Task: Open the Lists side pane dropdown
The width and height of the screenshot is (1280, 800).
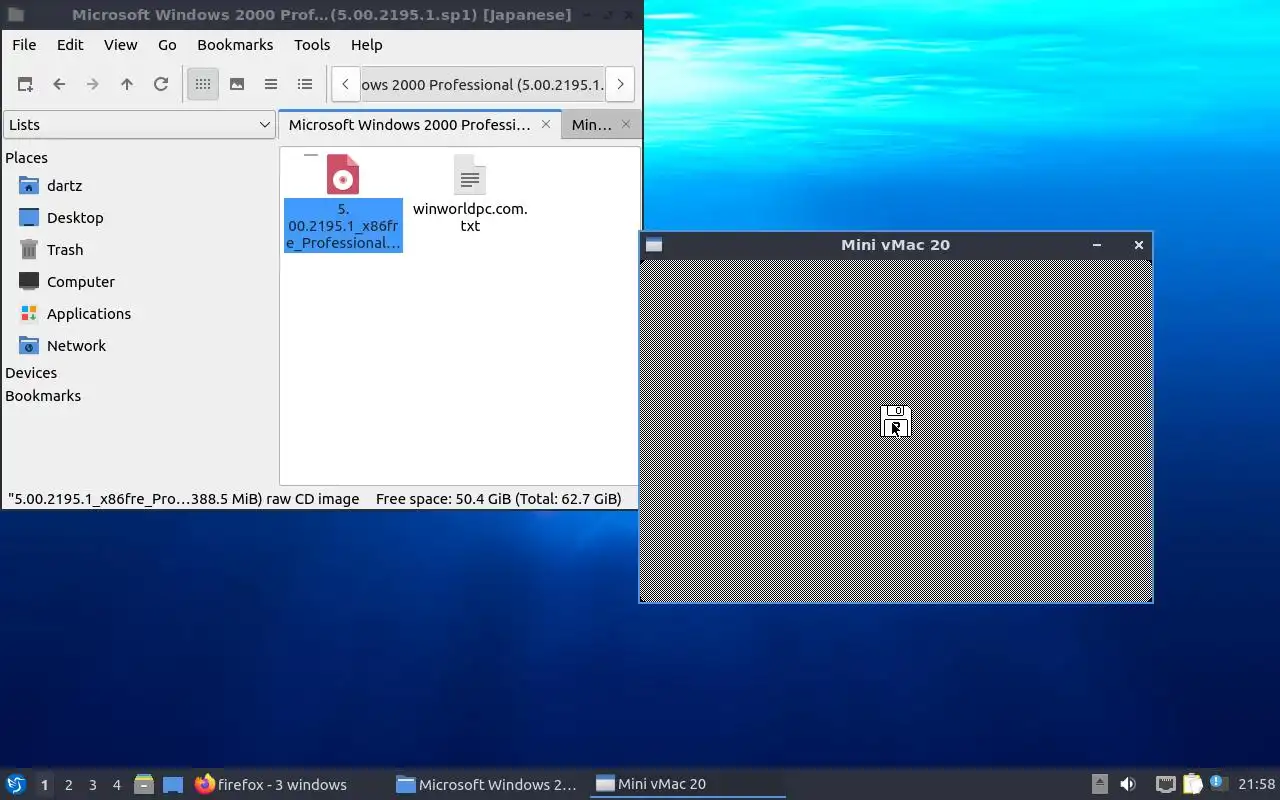Action: (139, 125)
